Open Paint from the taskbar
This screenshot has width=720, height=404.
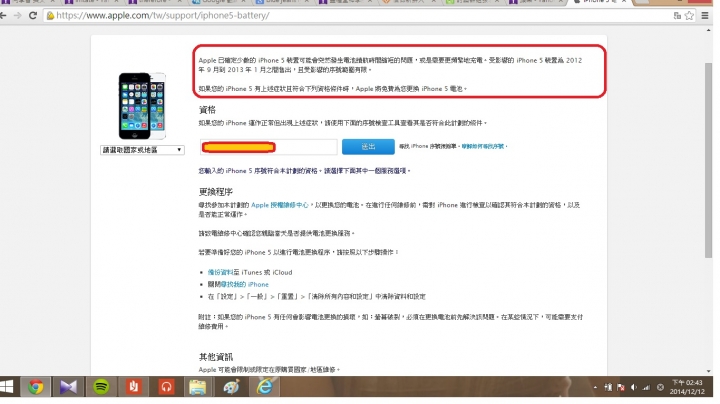click(x=231, y=387)
